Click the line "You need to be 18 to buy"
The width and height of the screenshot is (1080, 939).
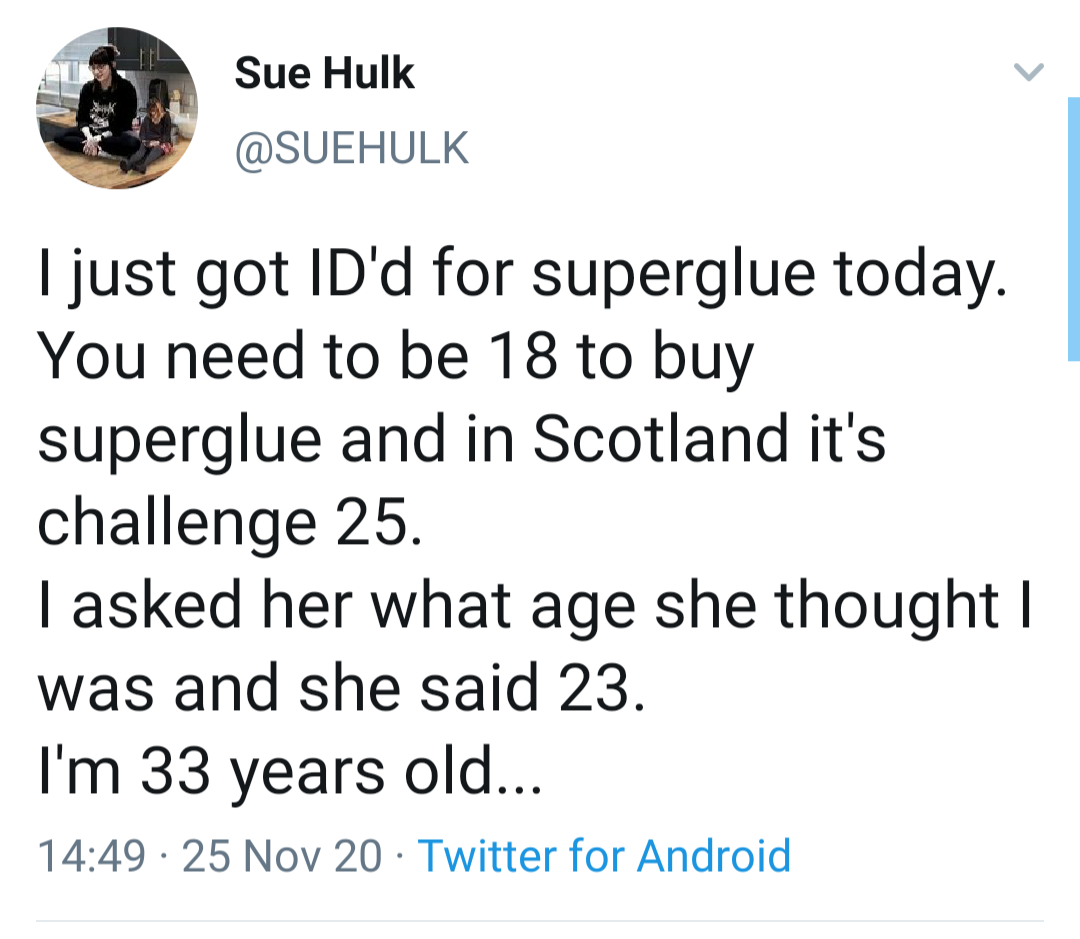click(x=396, y=357)
